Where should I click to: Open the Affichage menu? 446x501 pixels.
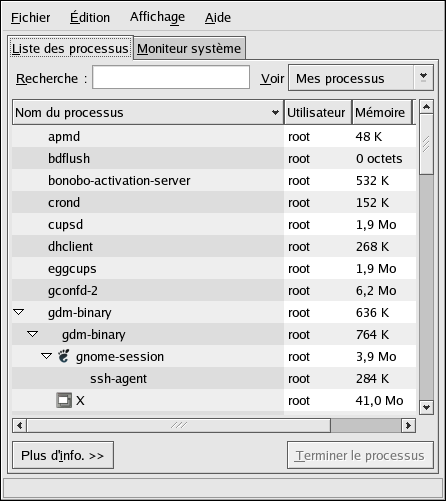[157, 17]
